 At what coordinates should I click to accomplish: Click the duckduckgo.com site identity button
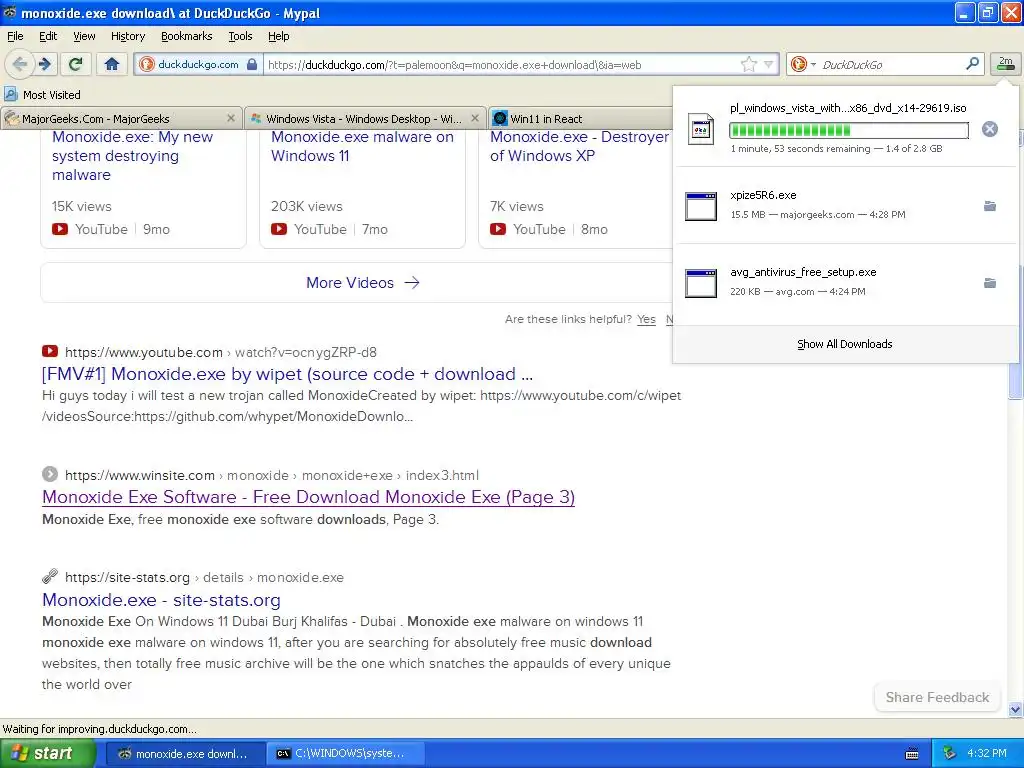click(x=199, y=64)
